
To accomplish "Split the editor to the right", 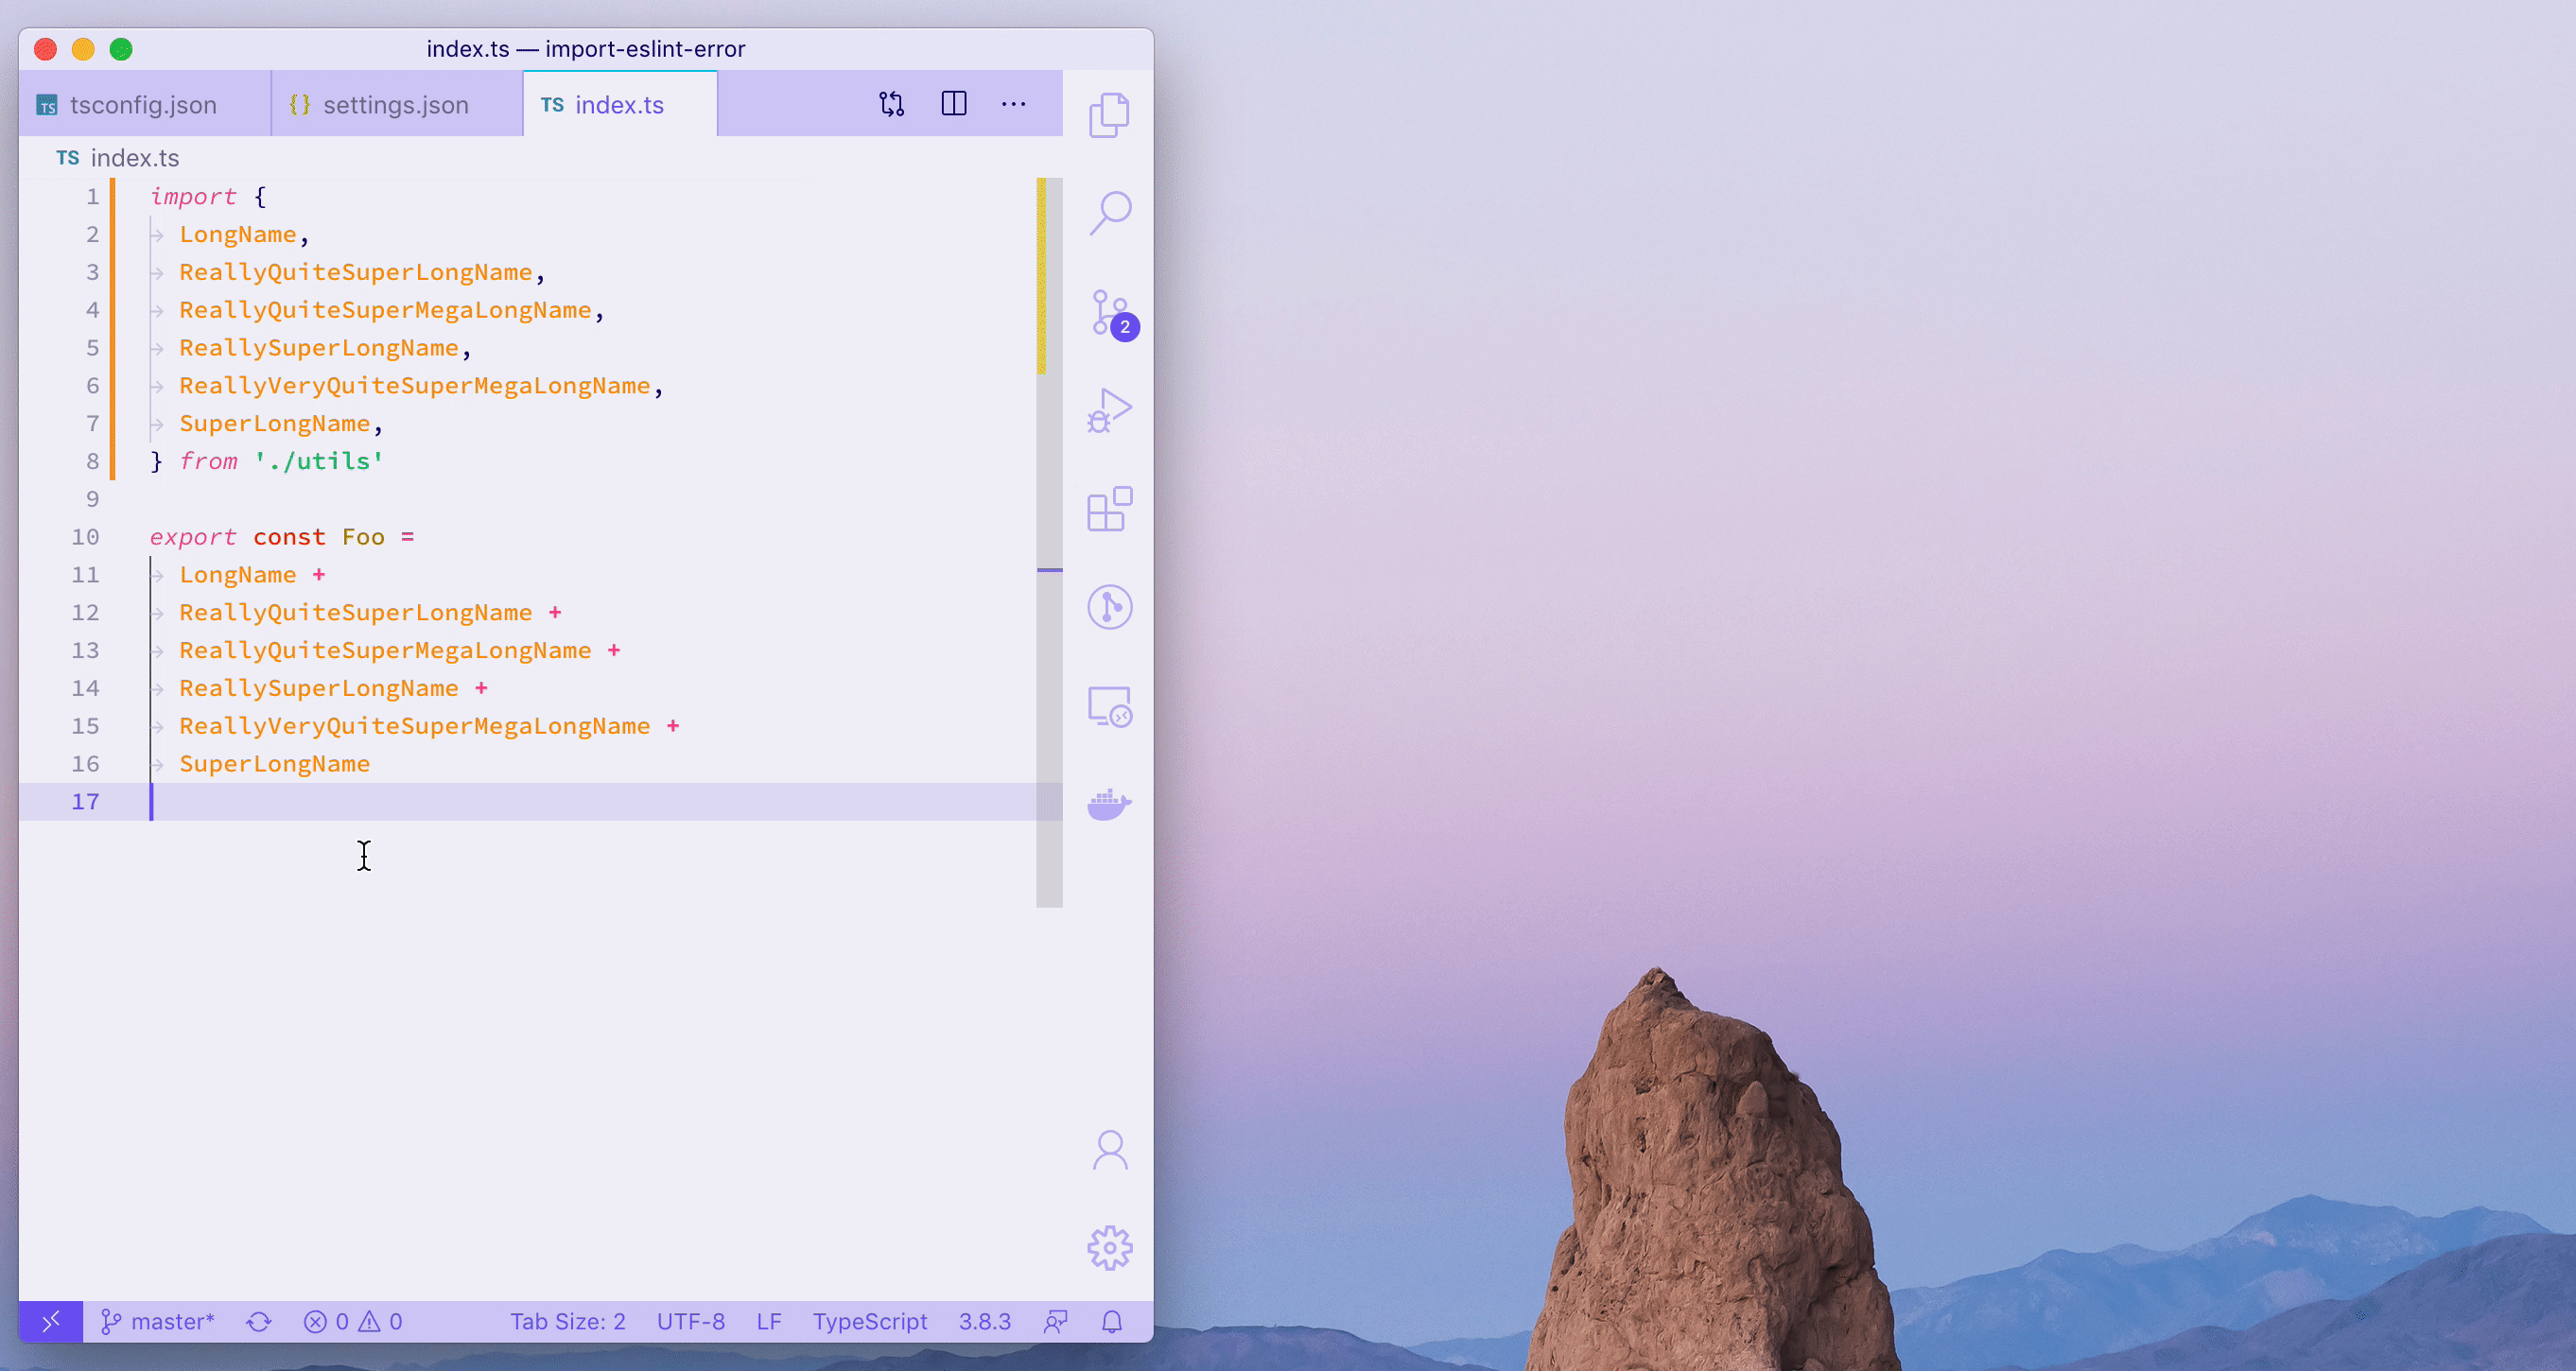I will tap(954, 104).
